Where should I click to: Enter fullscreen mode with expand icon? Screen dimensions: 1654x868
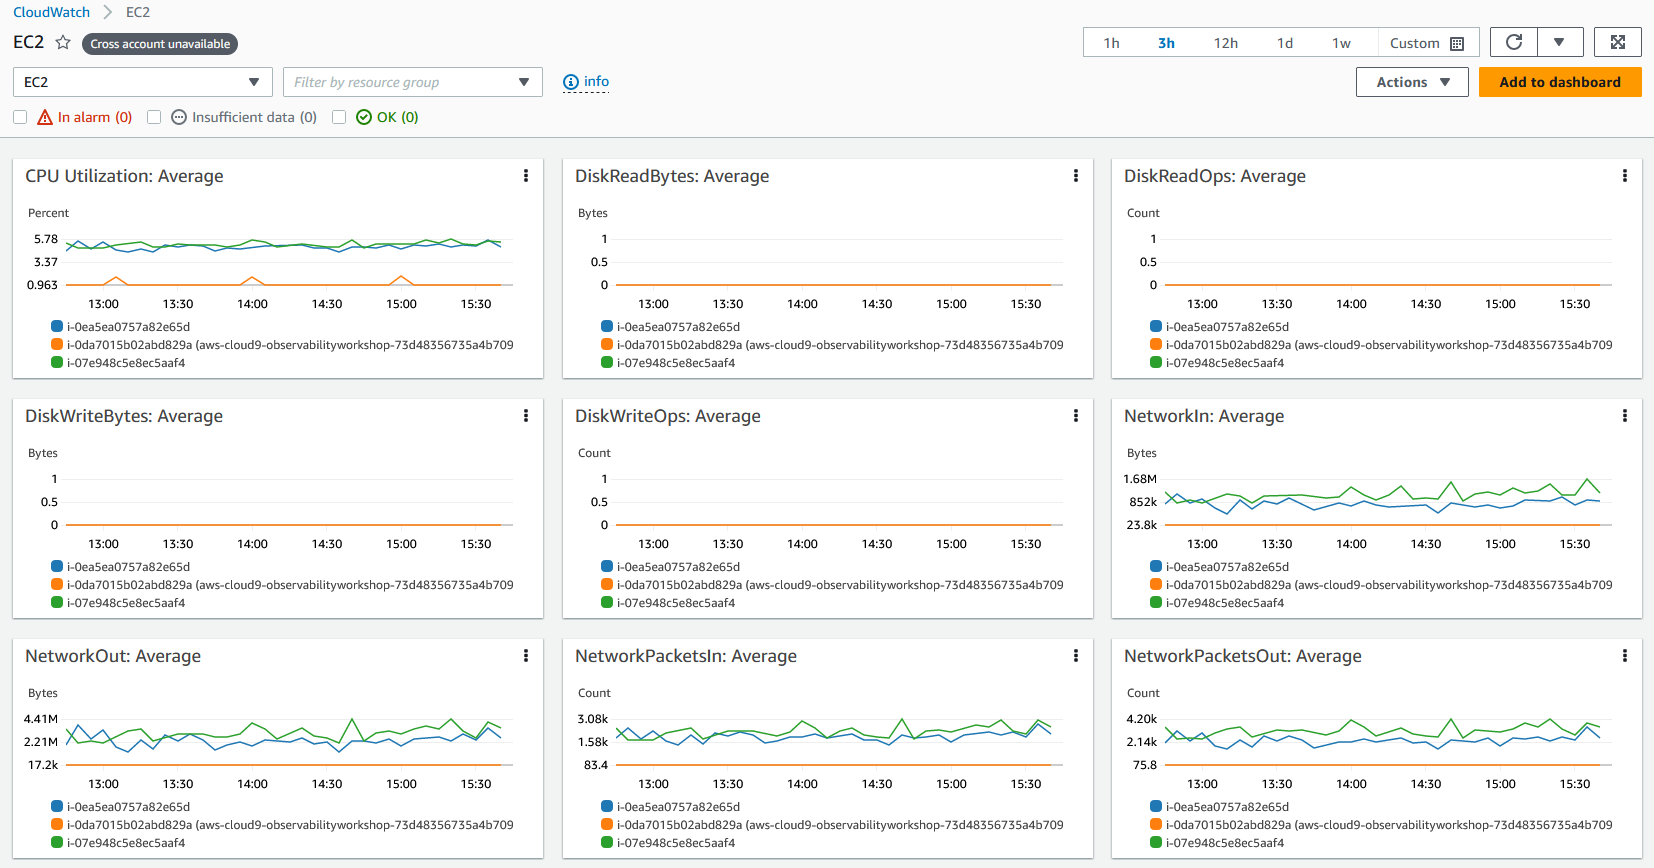click(x=1618, y=42)
